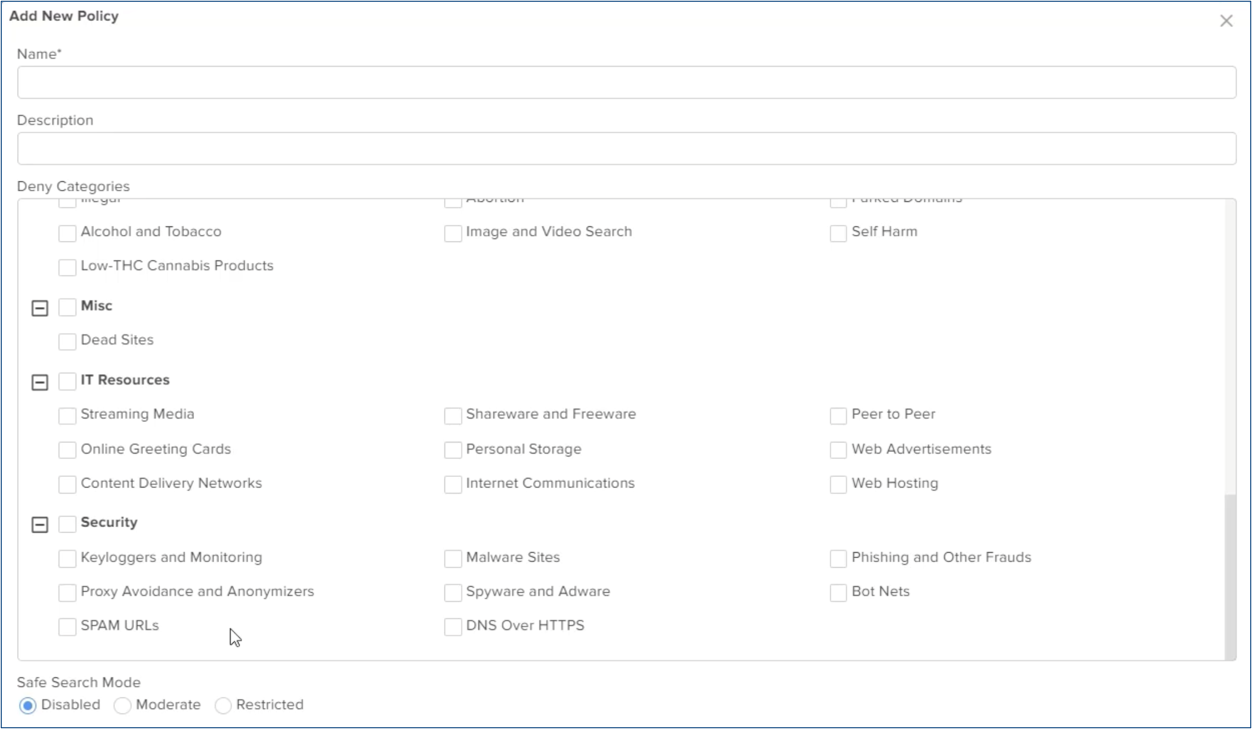Close the Add New Policy dialog
This screenshot has height=729, width=1252.
point(1229,20)
